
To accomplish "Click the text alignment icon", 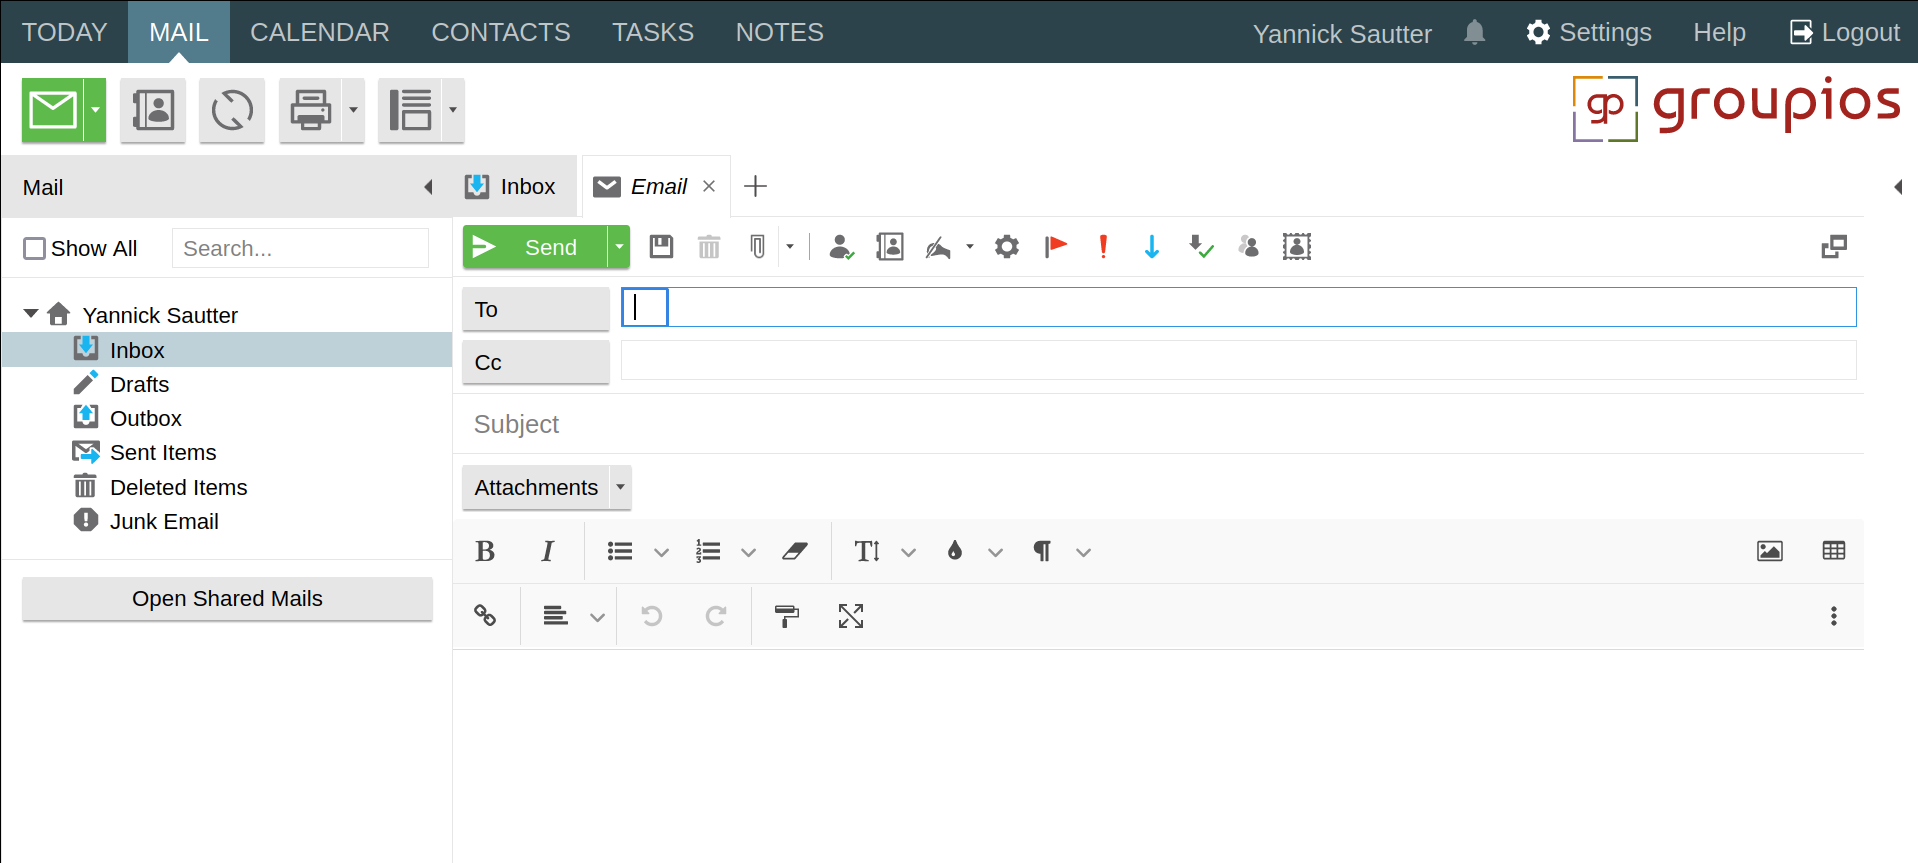I will pyautogui.click(x=556, y=616).
